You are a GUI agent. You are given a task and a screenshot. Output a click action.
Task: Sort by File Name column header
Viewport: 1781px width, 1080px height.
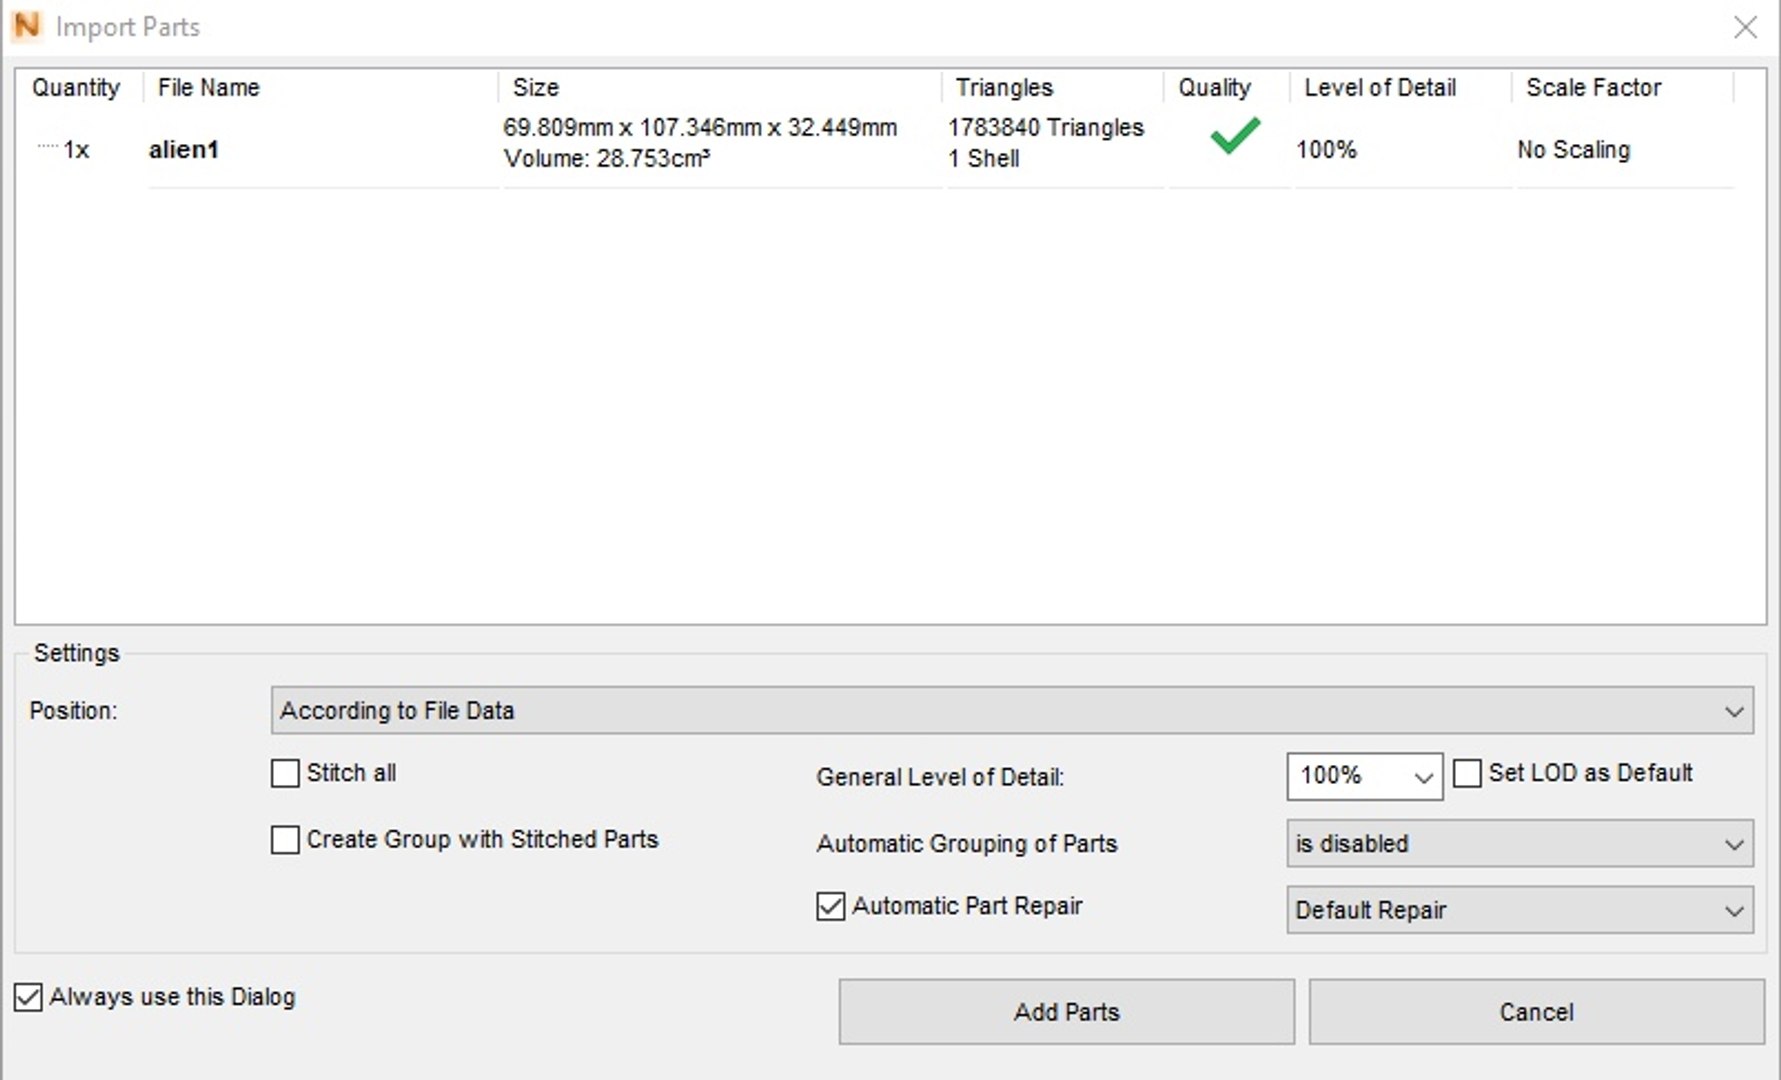pos(209,88)
